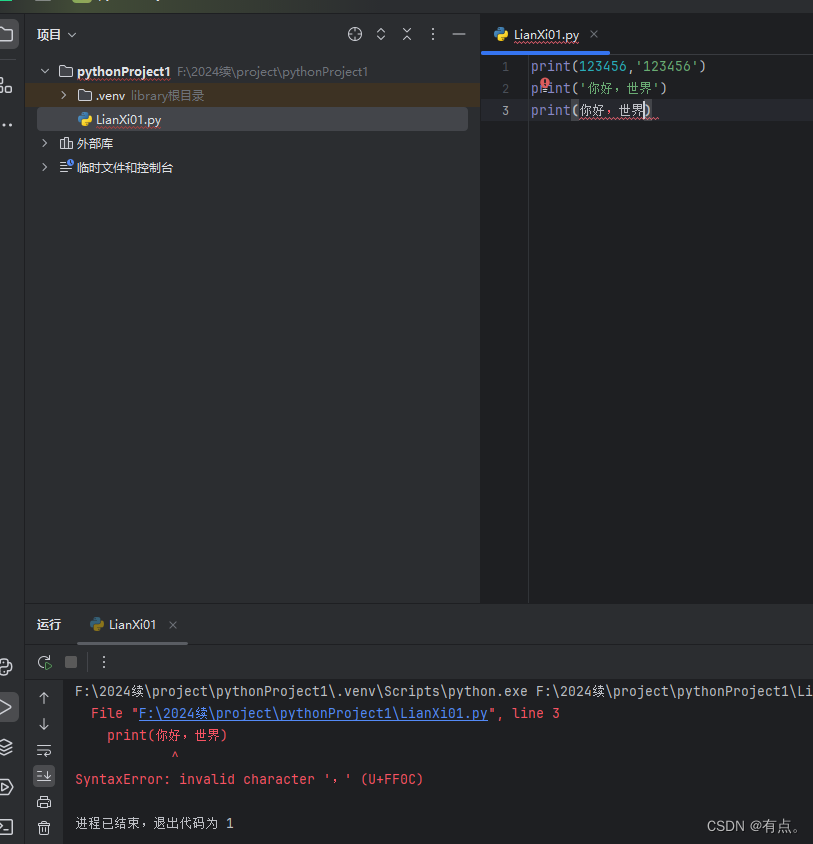Viewport: 813px width, 844px height.
Task: Click the 运行 panel label
Action: coord(48,624)
